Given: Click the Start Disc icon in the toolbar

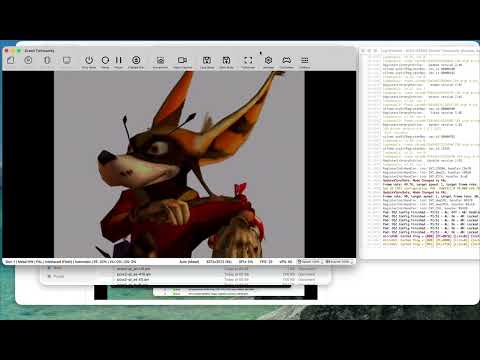Looking at the screenshot, I should 28,60.
